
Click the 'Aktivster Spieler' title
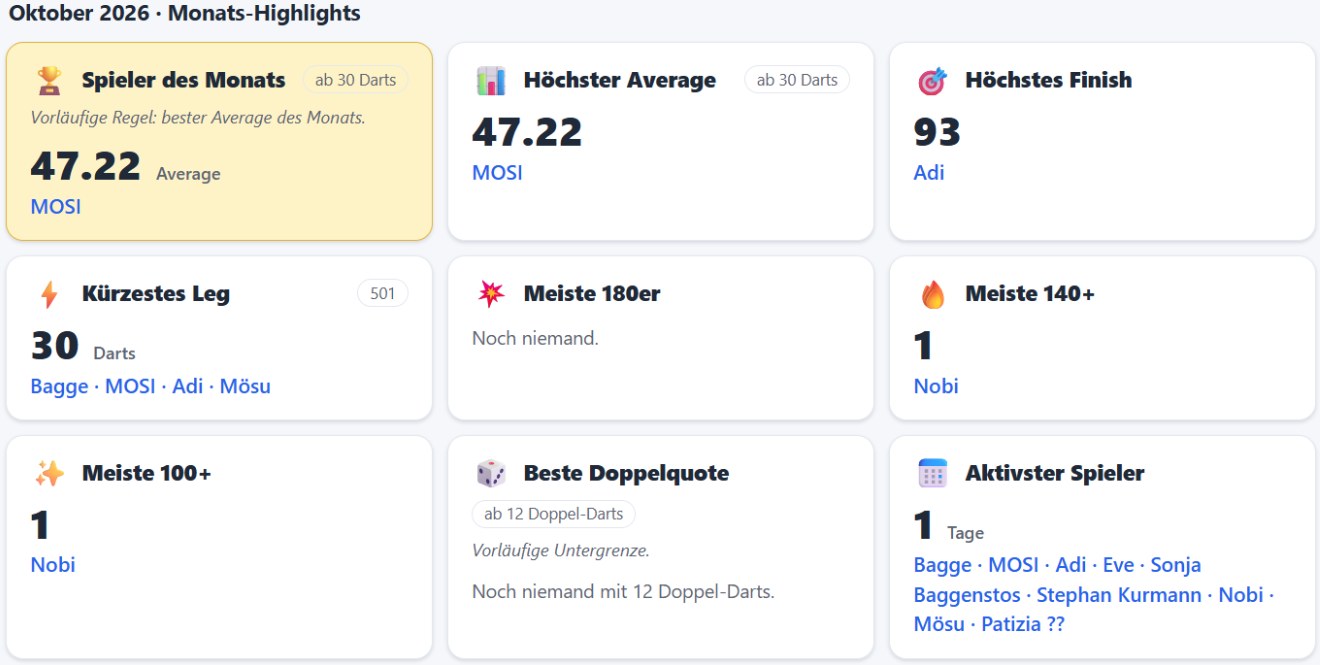point(1055,473)
